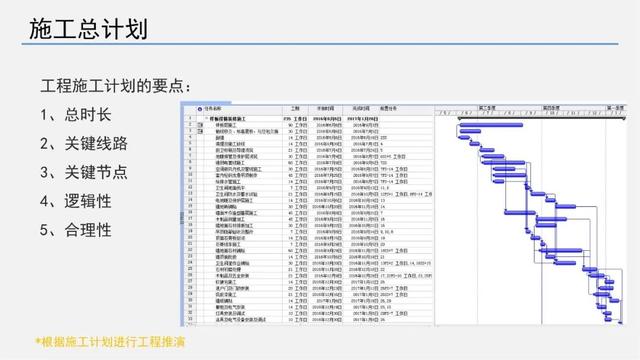Click the 前置任务 column header

[x=388, y=109]
